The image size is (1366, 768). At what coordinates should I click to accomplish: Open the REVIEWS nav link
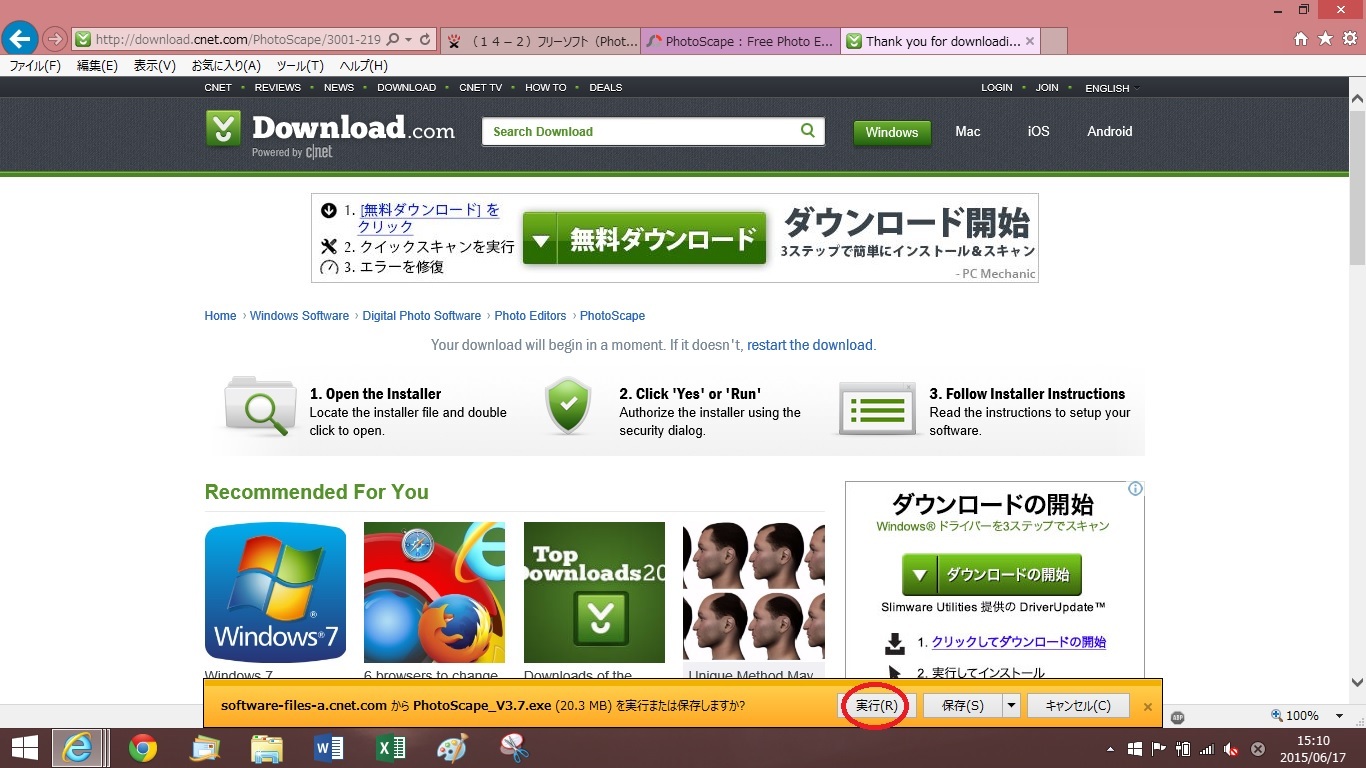click(x=278, y=87)
